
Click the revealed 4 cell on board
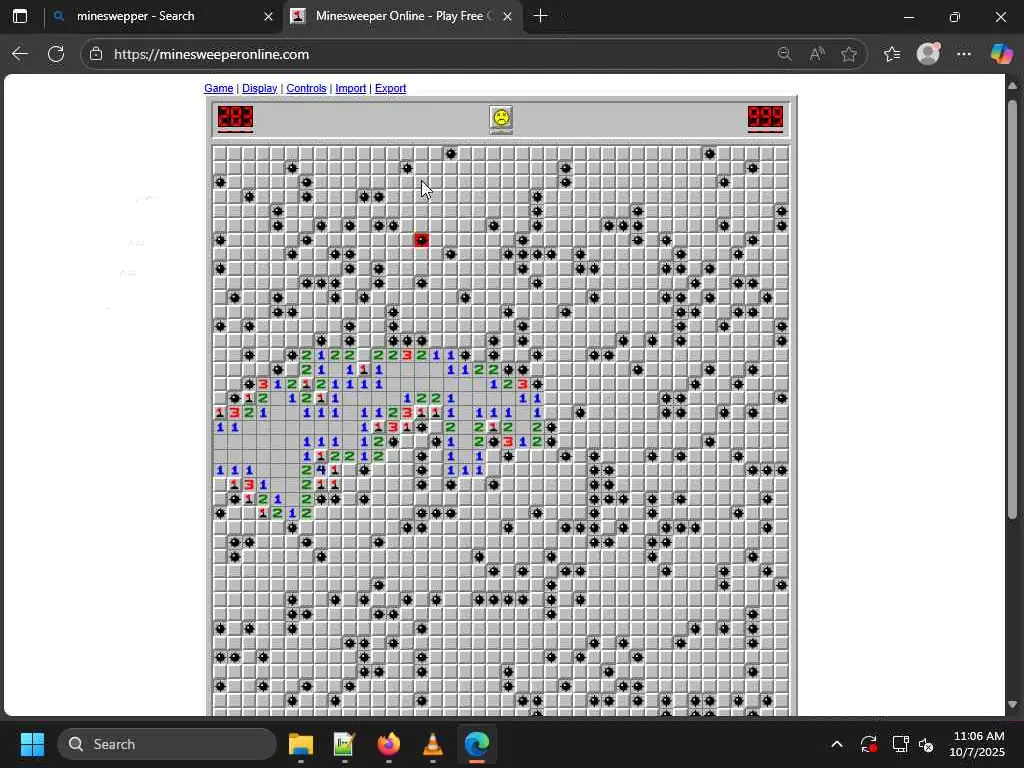[321, 470]
